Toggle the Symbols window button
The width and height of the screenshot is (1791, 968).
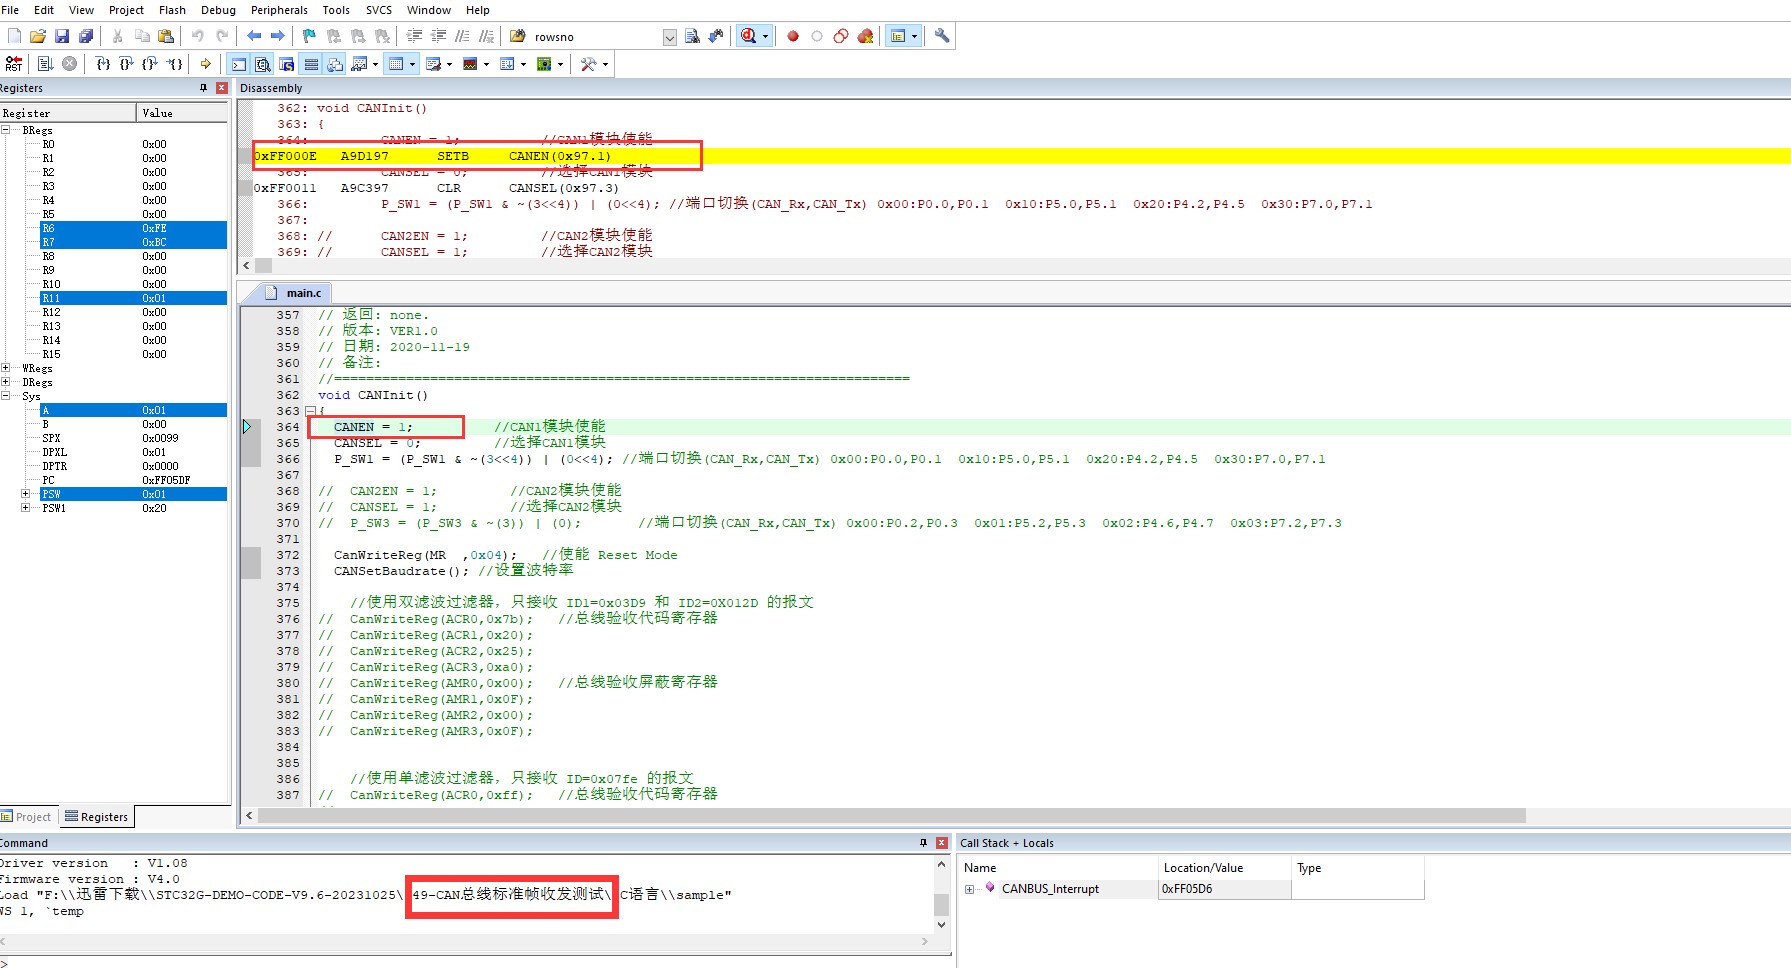click(287, 64)
